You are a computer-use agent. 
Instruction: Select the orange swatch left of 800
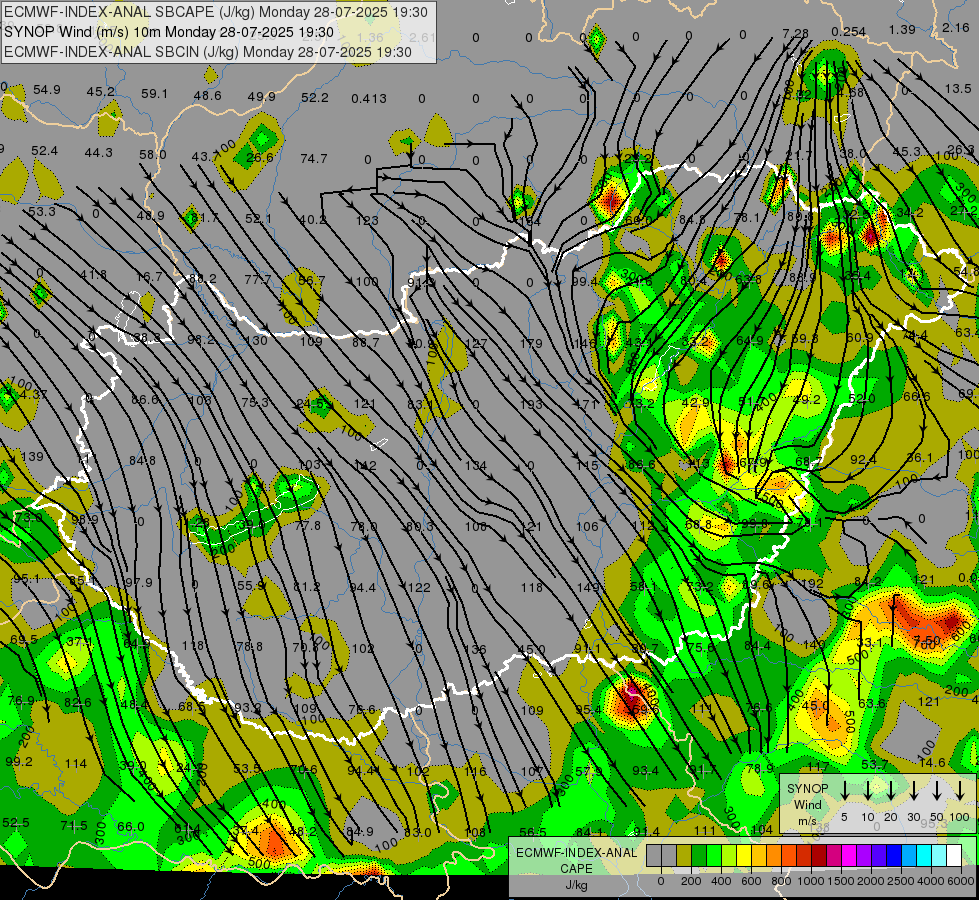click(774, 856)
